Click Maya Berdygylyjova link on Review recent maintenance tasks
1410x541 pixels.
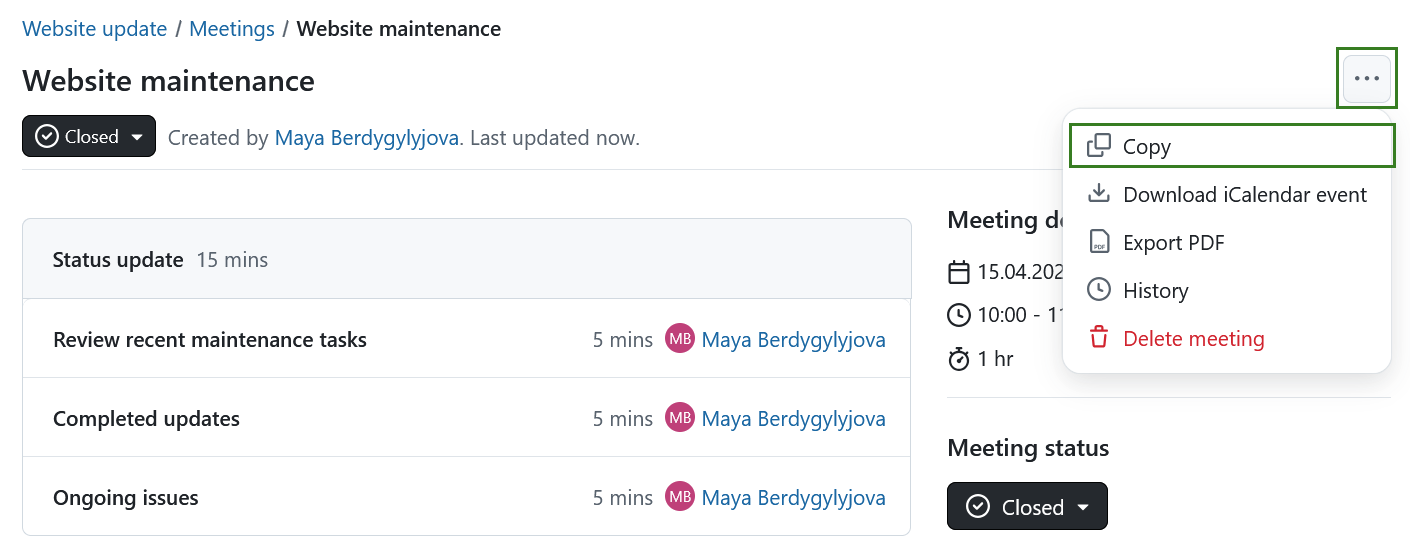(793, 340)
